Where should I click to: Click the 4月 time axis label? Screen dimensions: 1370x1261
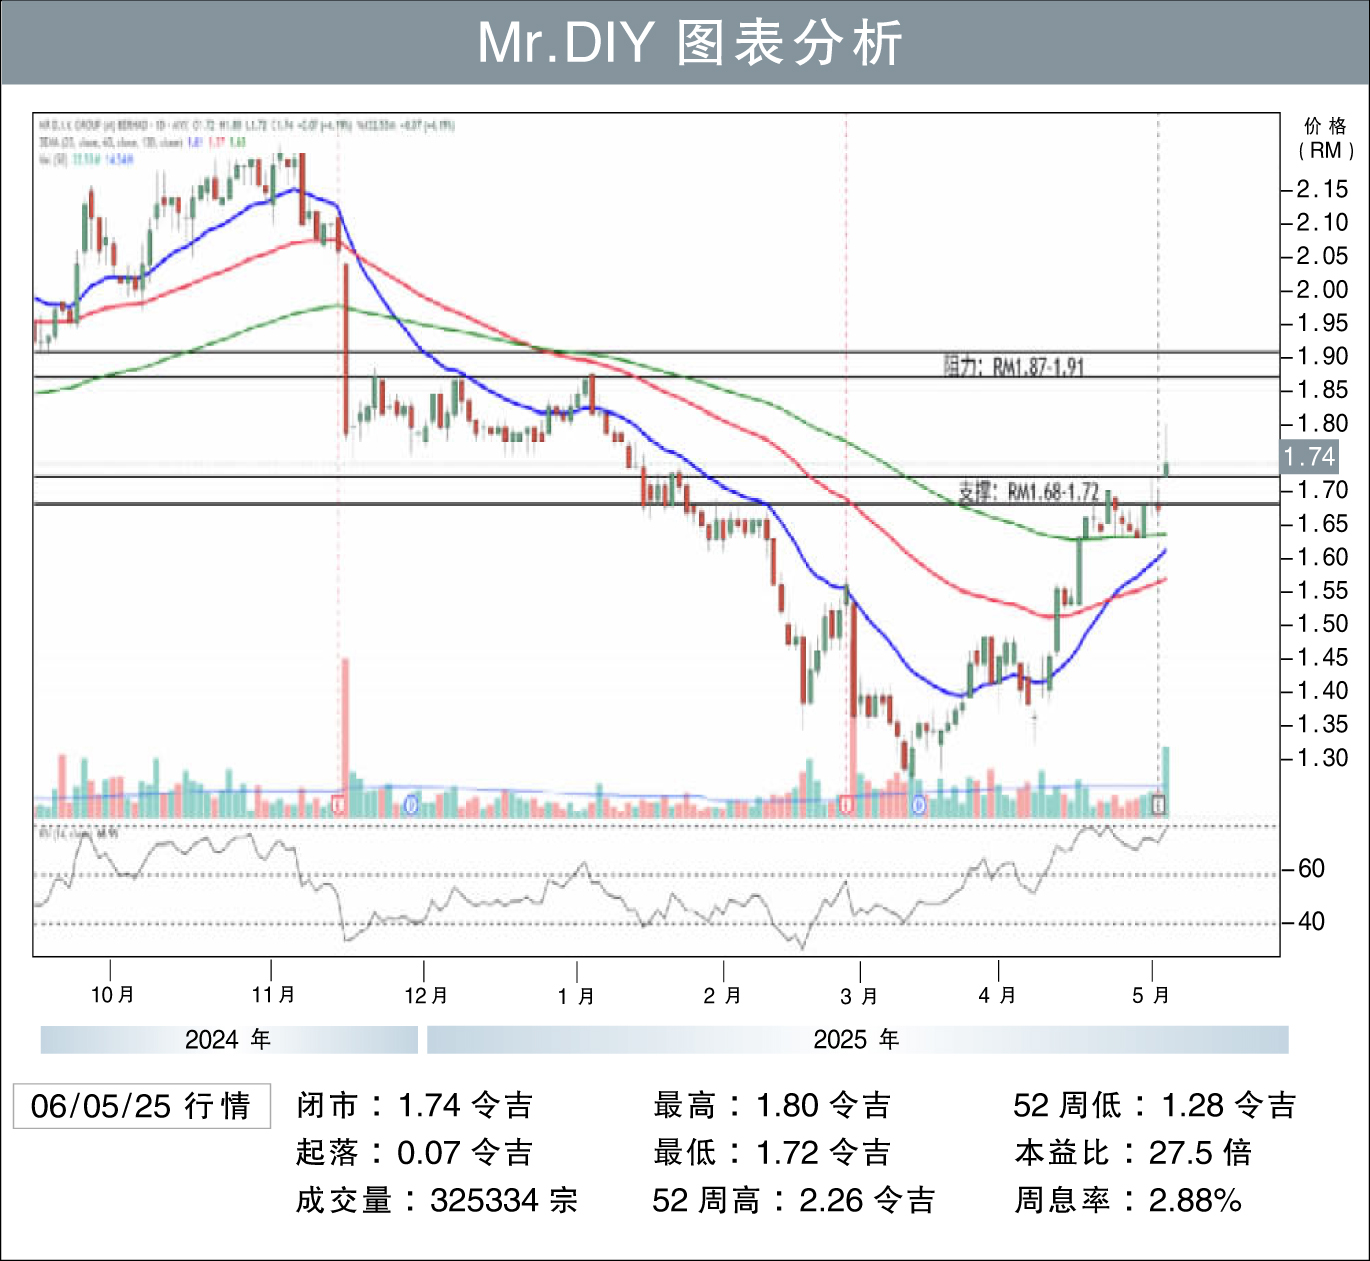pyautogui.click(x=997, y=996)
